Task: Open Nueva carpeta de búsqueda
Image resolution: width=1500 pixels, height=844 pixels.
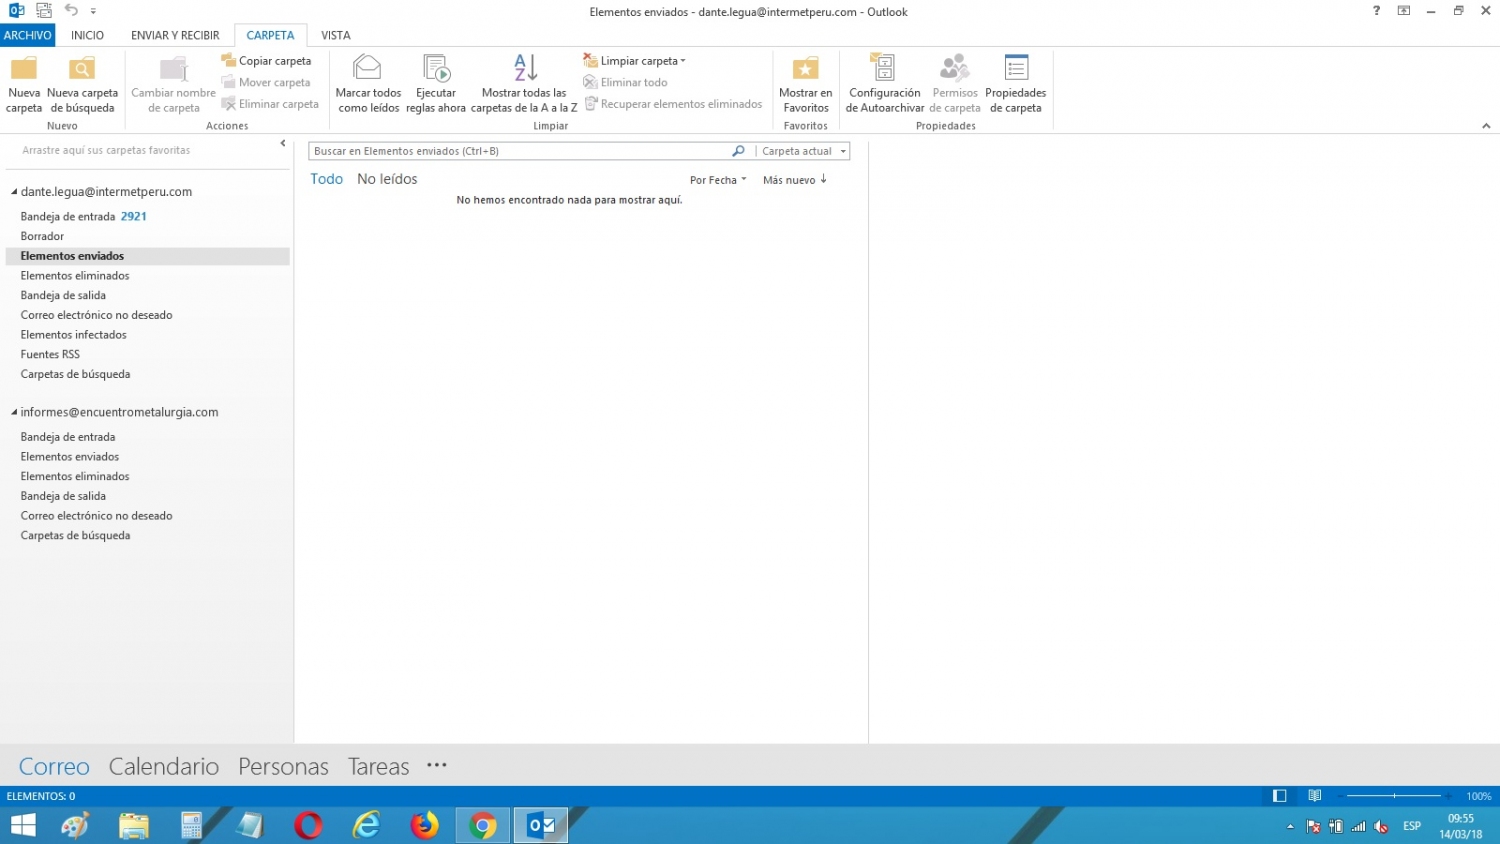Action: click(x=82, y=85)
